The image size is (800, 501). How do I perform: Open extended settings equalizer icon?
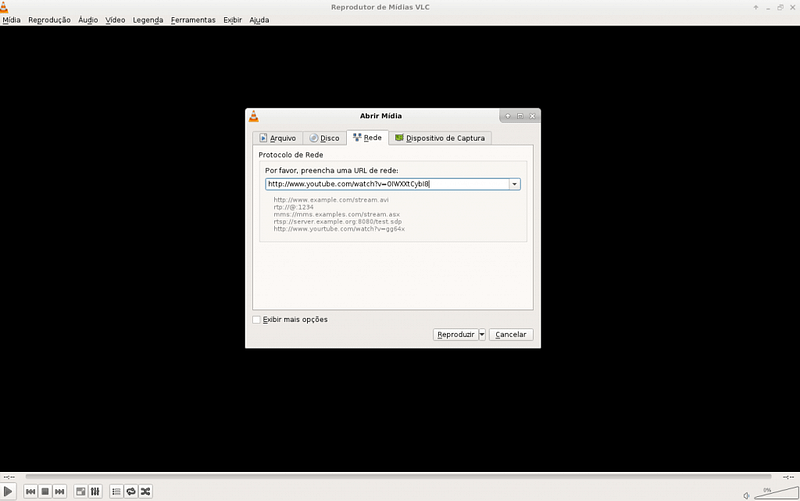point(95,491)
